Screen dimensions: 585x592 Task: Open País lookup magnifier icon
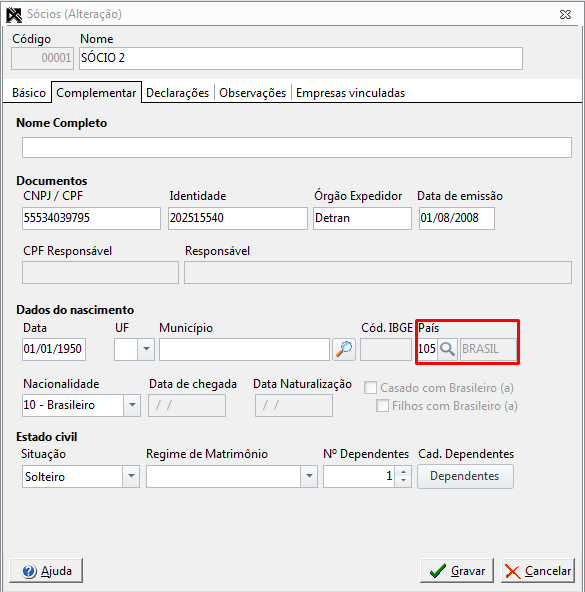point(447,349)
